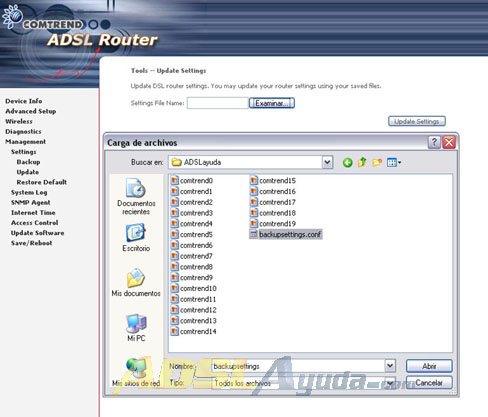Click the Nombre filename input field
Screen dimensions: 488x417
click(x=298, y=366)
